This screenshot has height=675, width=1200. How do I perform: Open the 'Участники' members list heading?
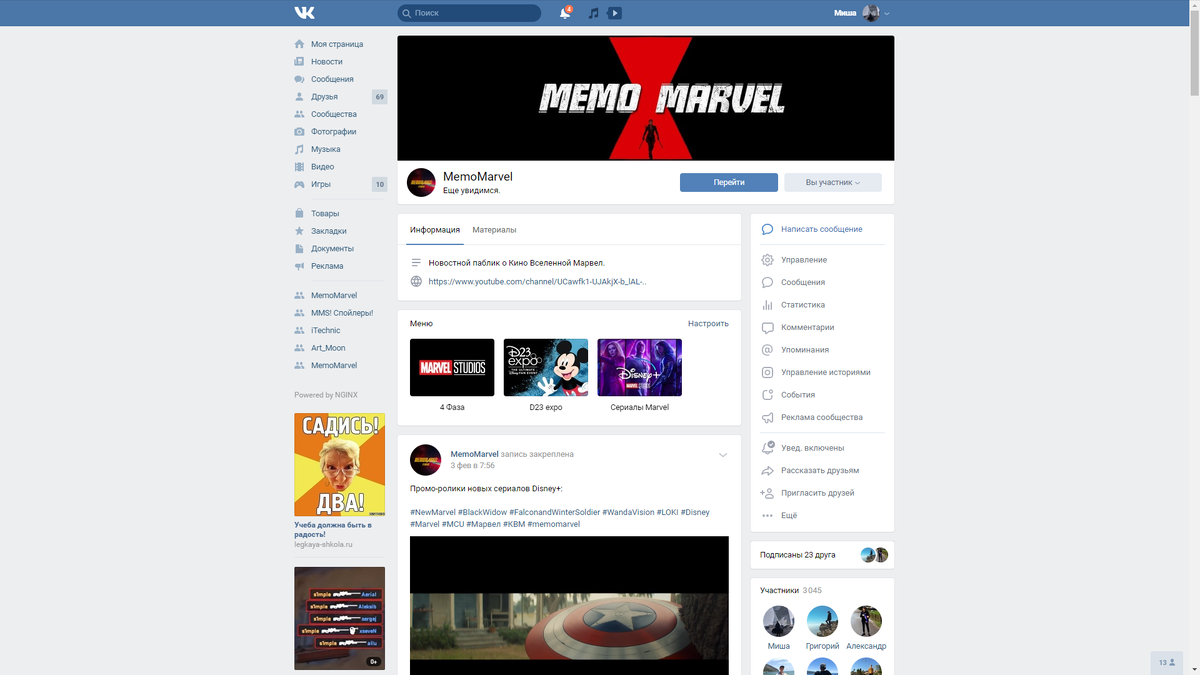[x=779, y=590]
